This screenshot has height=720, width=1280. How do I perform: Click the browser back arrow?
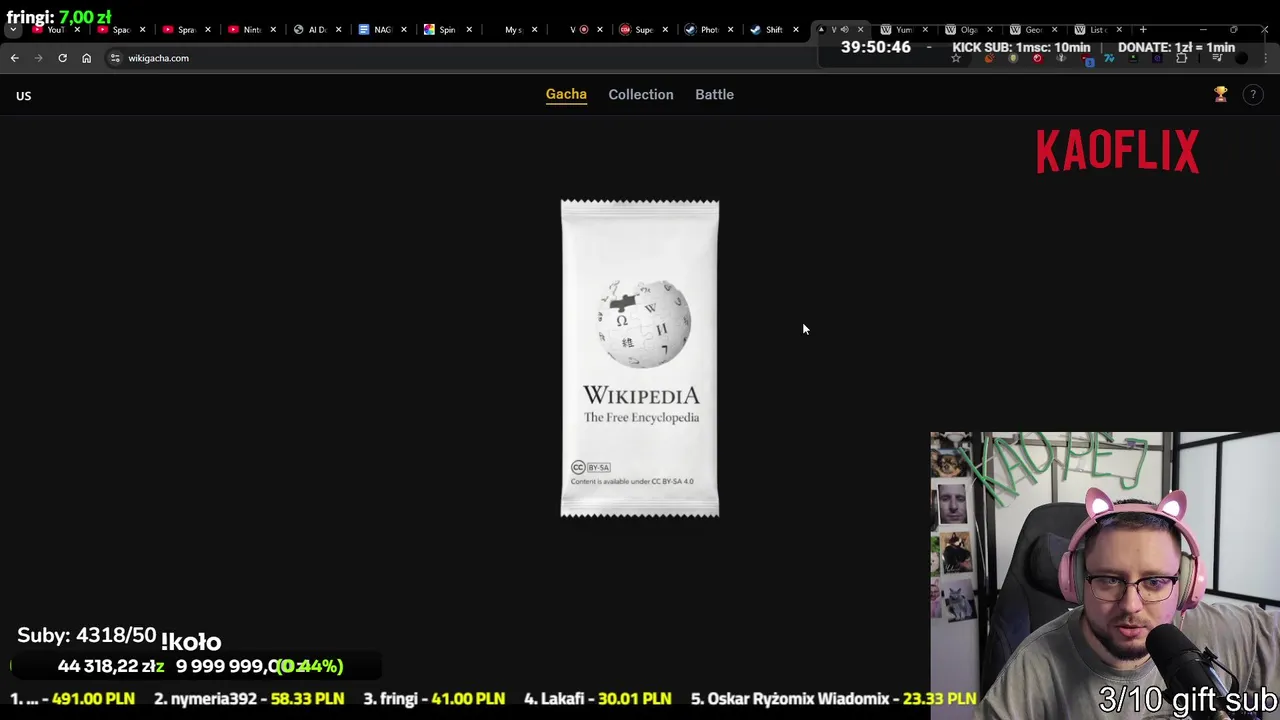tap(14, 58)
